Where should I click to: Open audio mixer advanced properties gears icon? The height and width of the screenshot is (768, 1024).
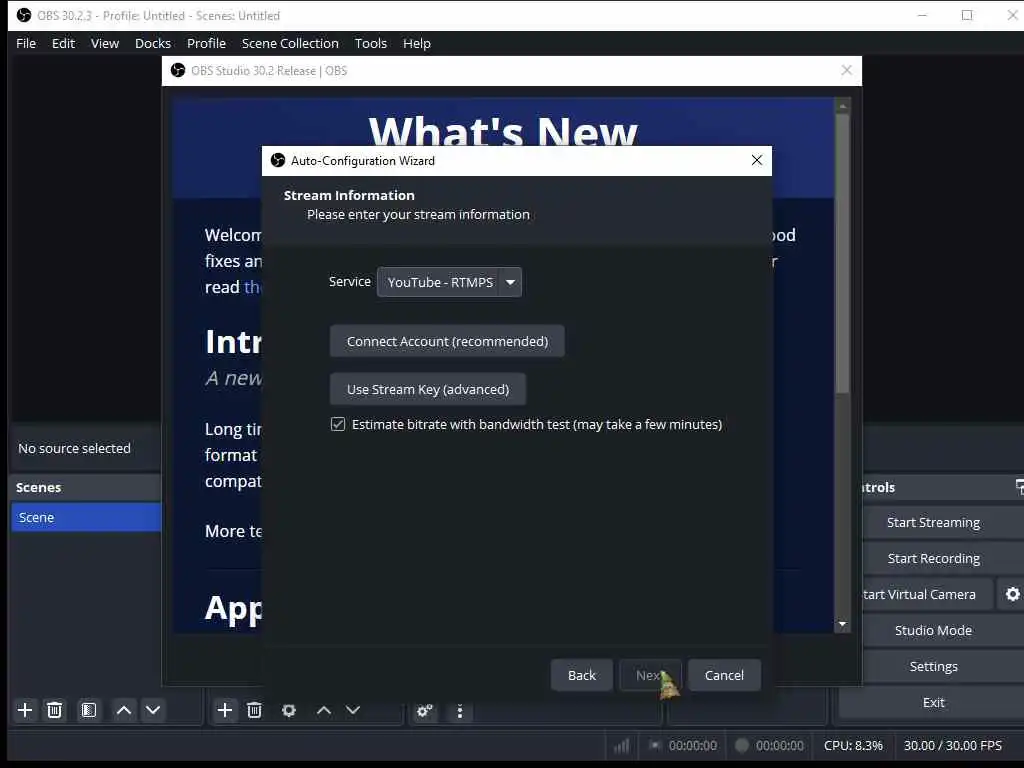[x=424, y=711]
